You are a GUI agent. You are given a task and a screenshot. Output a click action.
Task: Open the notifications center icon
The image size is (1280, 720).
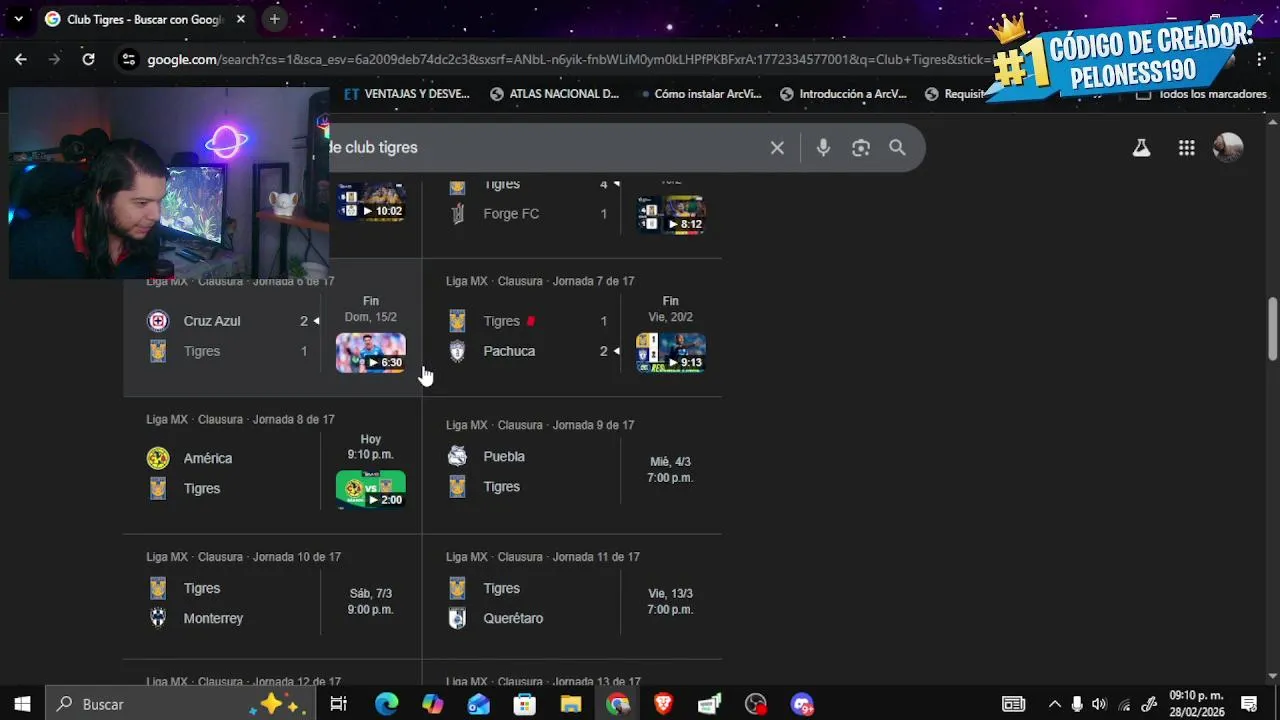(x=1249, y=704)
